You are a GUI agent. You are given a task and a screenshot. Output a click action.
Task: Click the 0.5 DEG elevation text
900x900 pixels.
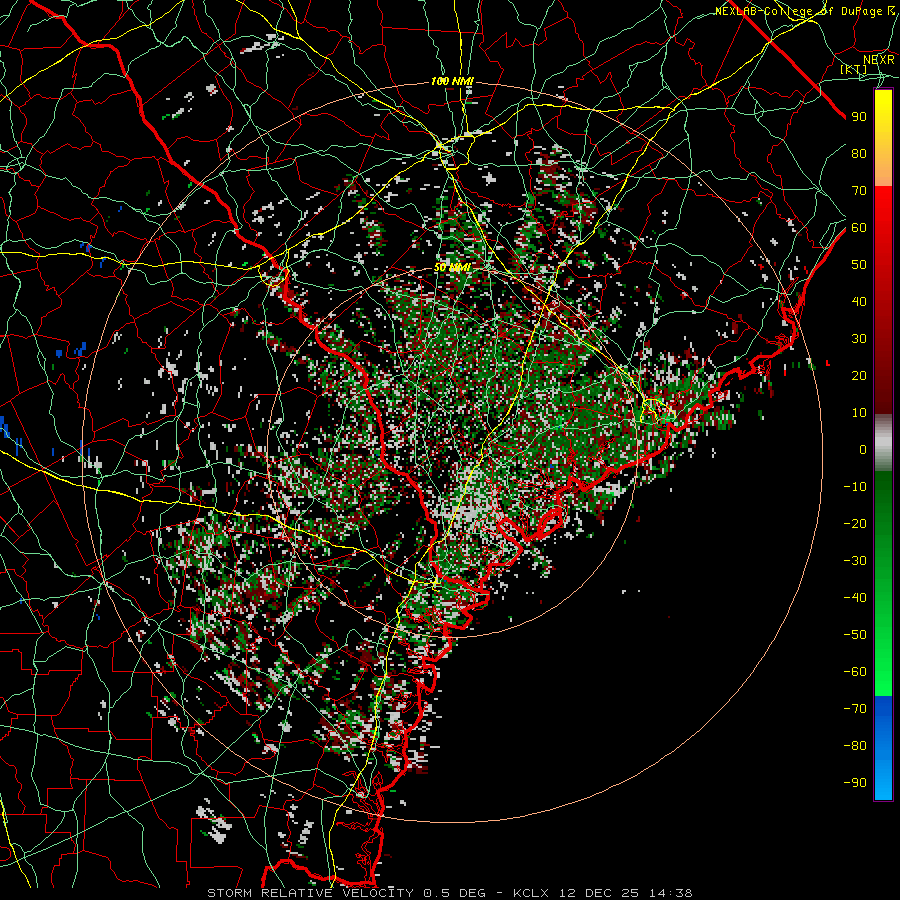[x=454, y=893]
